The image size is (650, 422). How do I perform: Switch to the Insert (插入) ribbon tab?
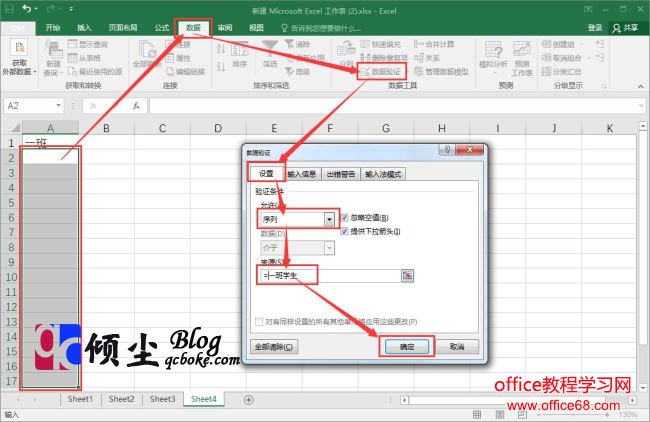point(84,28)
